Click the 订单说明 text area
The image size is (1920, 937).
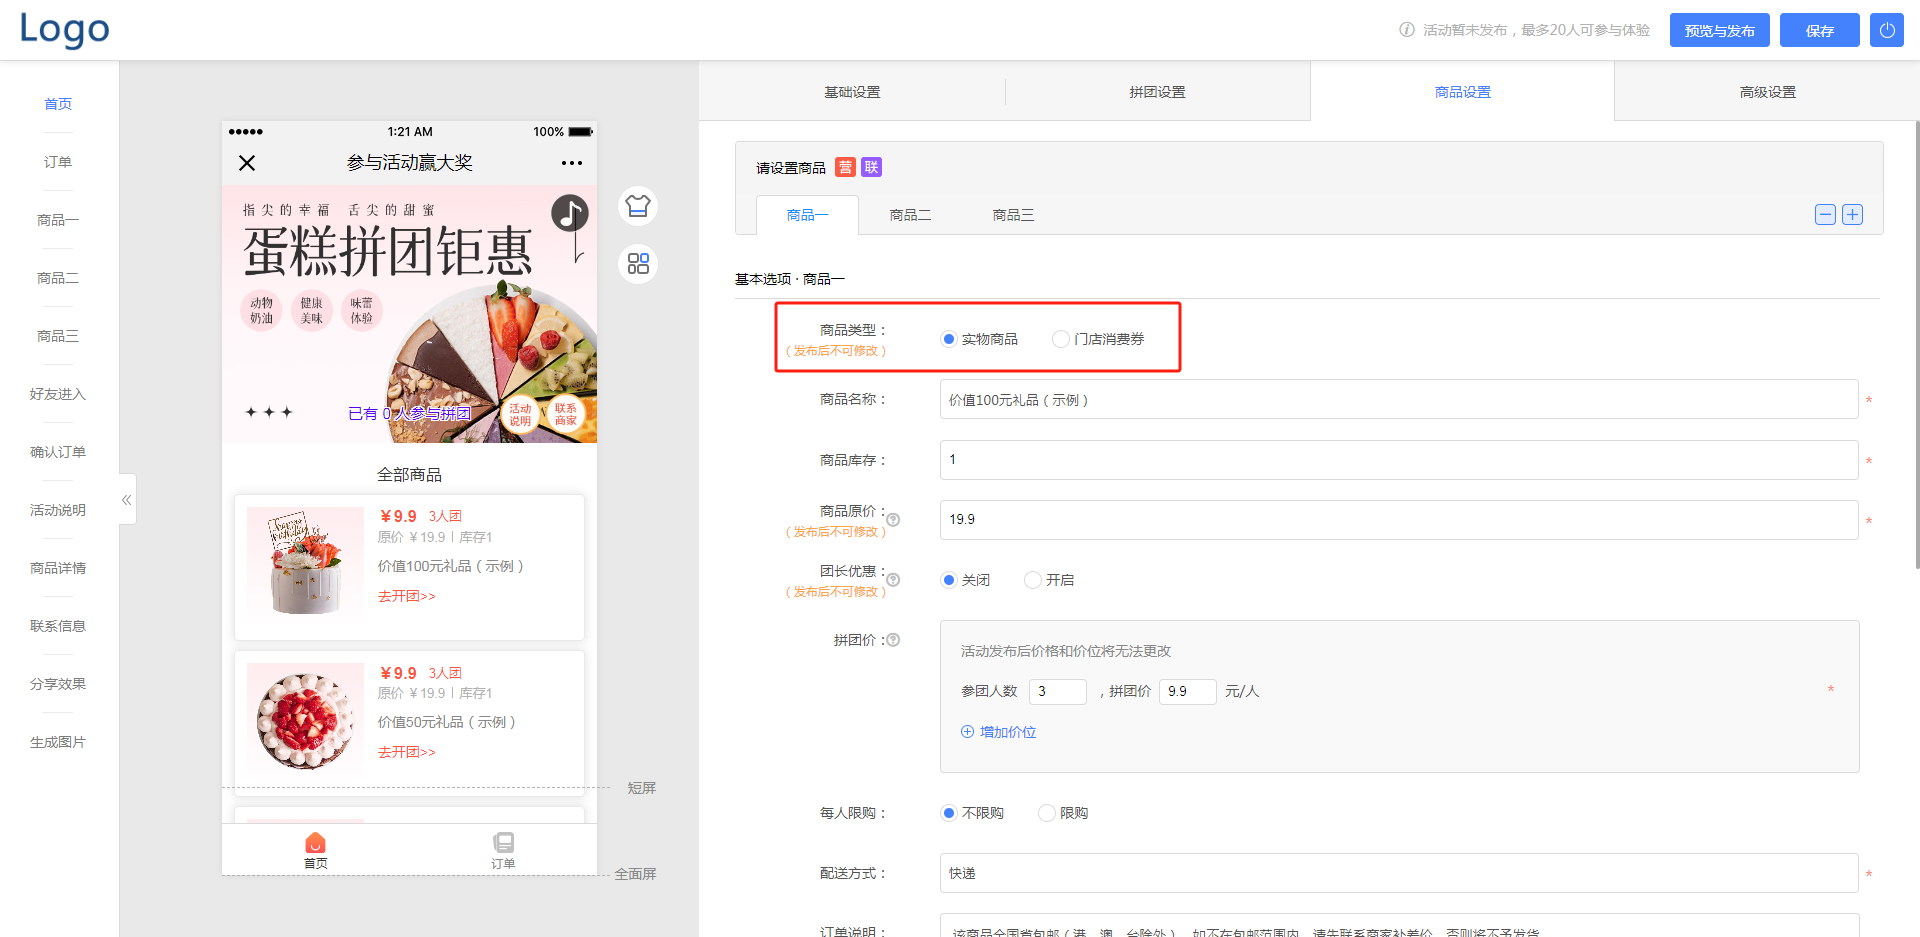tap(1399, 925)
